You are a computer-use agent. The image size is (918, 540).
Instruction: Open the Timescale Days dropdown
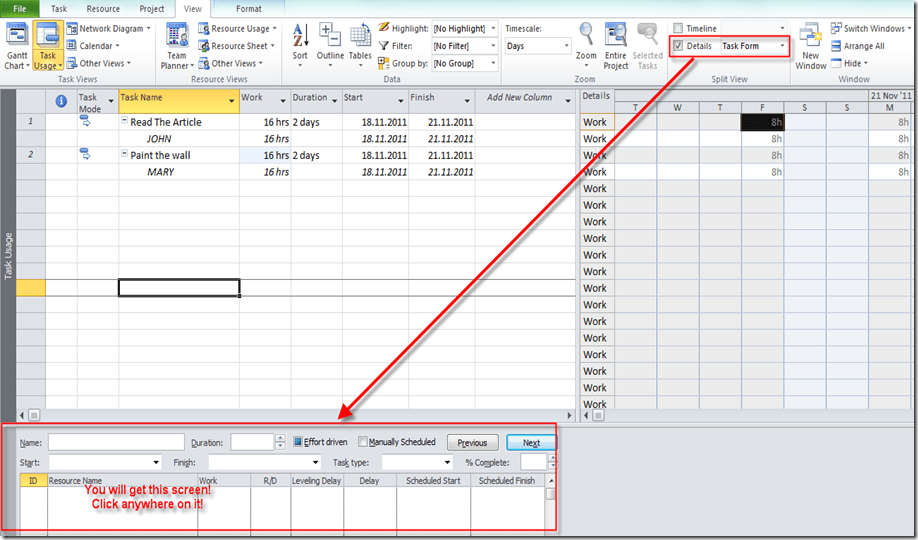point(568,46)
